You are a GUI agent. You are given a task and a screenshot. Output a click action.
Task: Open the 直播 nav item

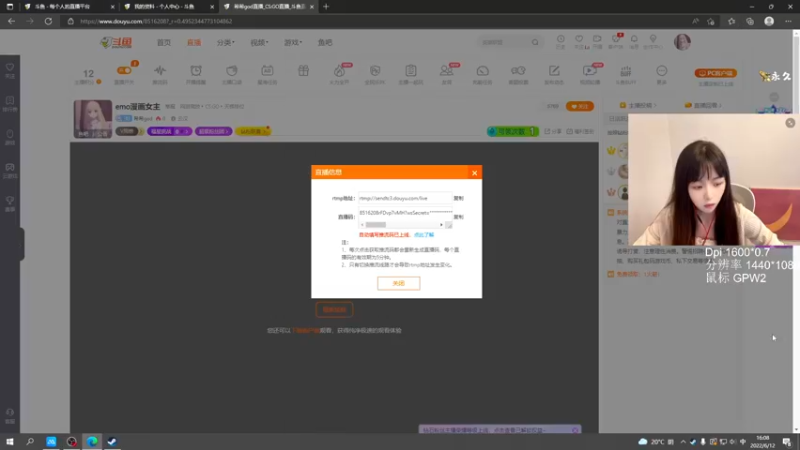(194, 42)
